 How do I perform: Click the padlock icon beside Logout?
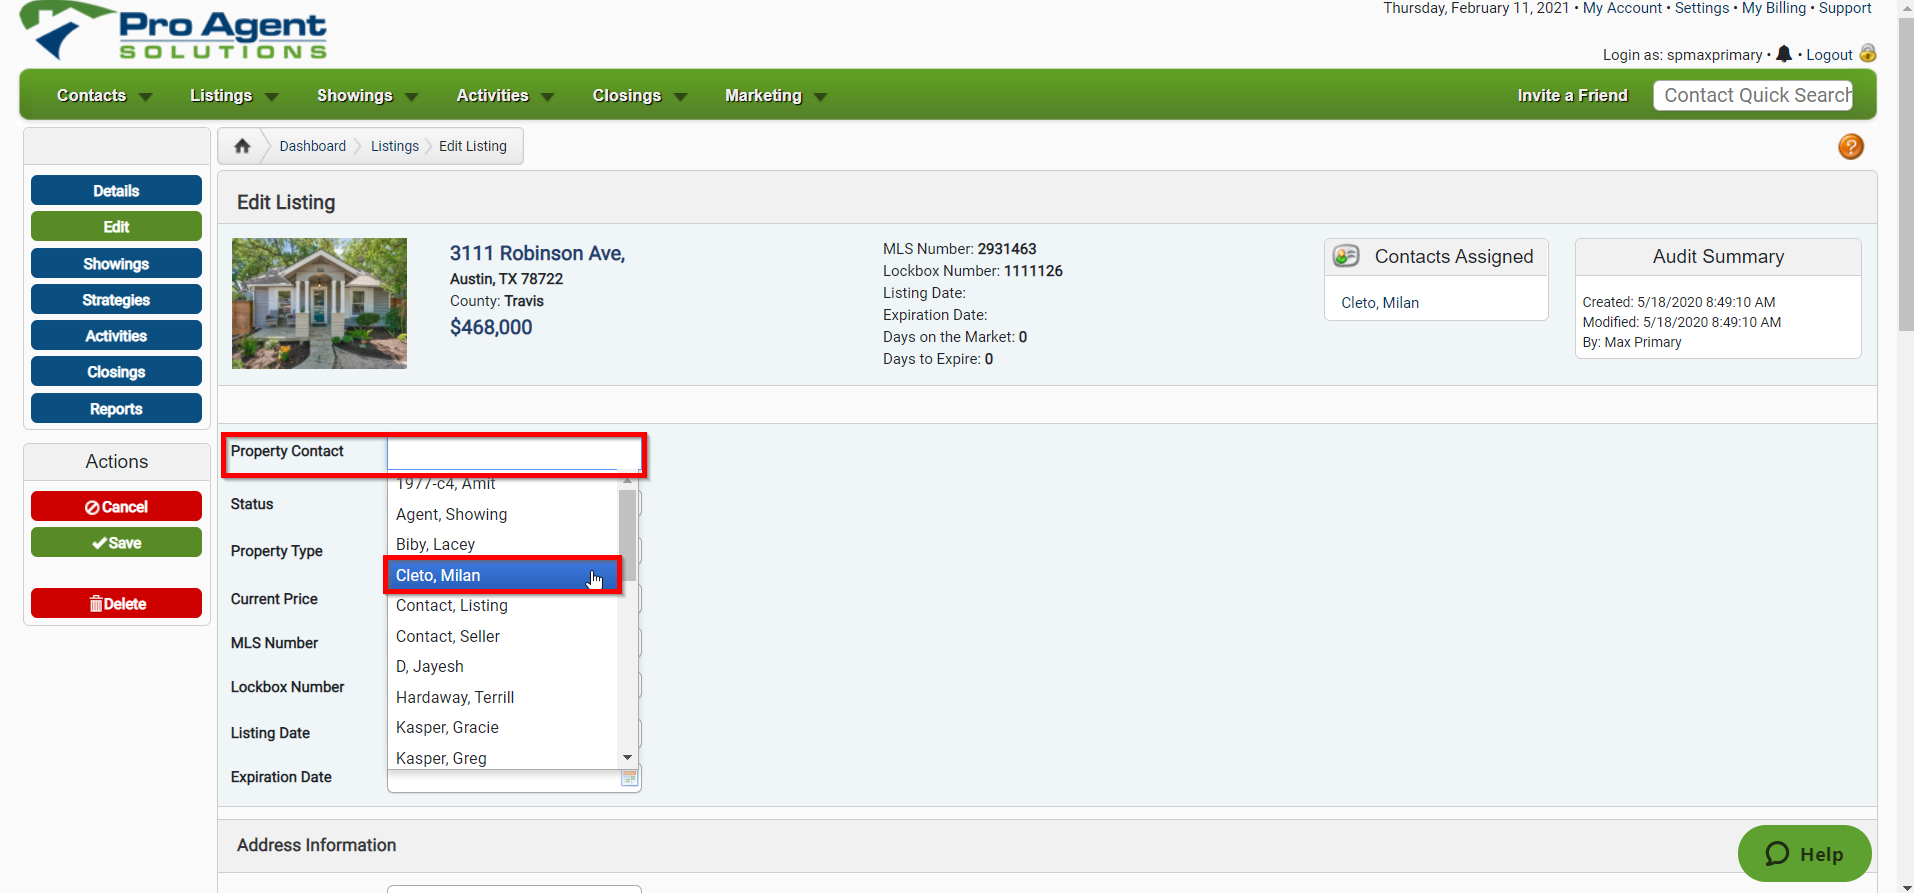1868,53
